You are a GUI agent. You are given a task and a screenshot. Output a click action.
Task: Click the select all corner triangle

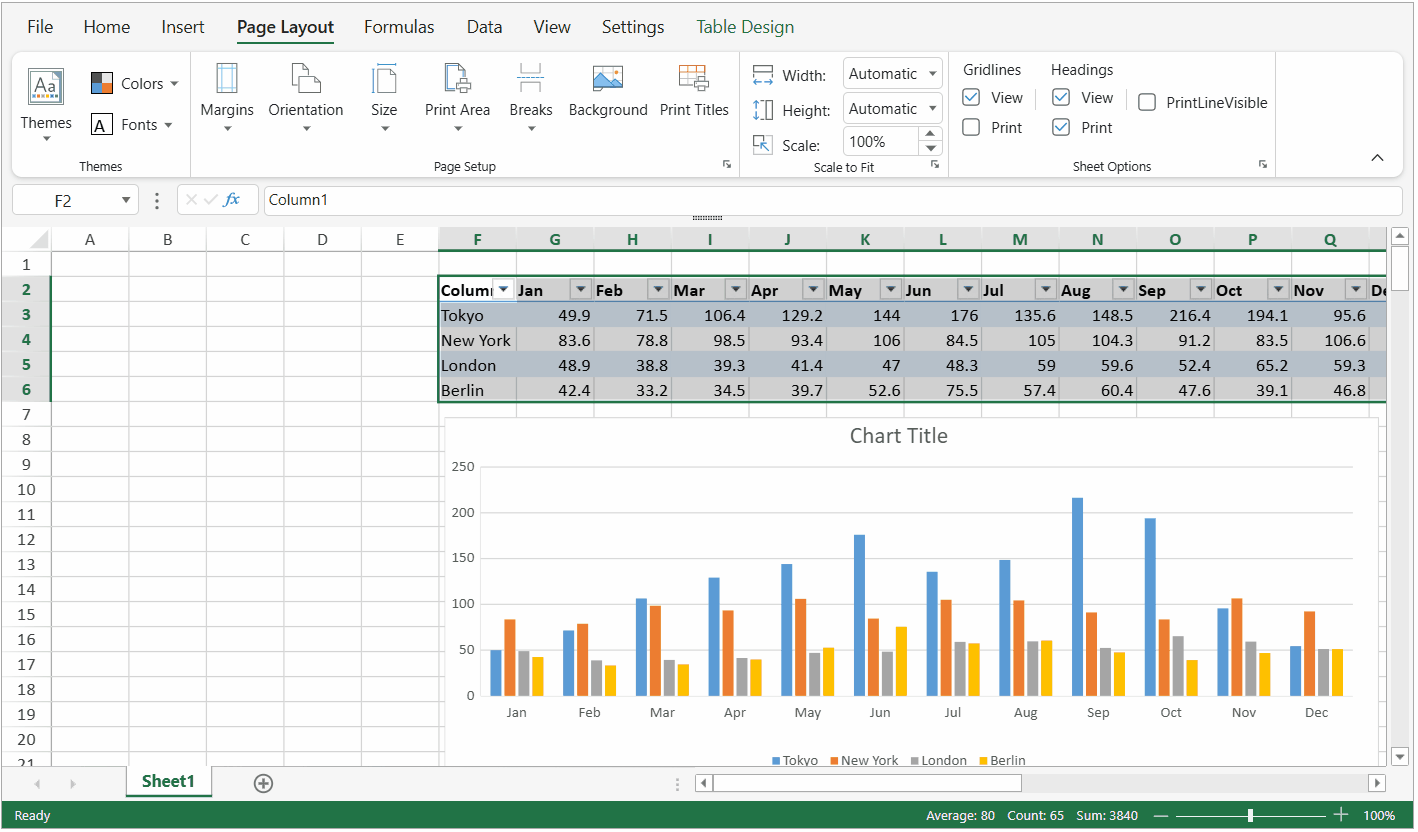(39, 240)
